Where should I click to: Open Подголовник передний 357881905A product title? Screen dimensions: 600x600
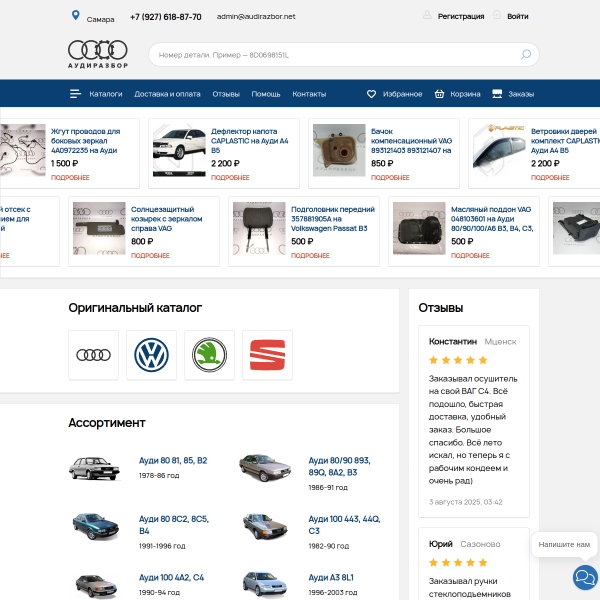pos(333,219)
